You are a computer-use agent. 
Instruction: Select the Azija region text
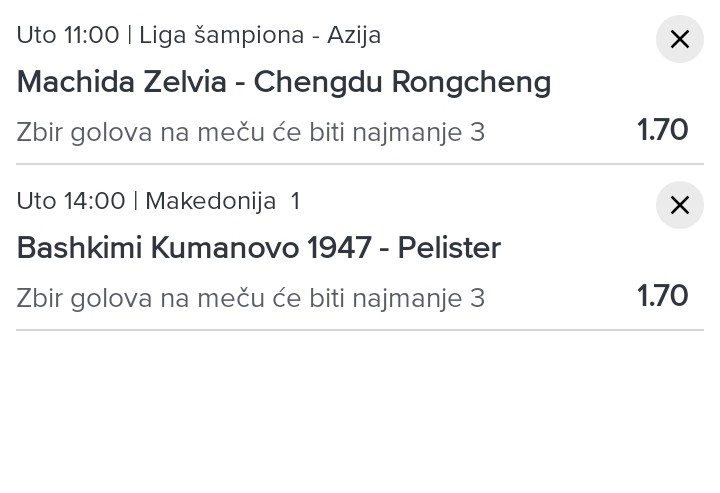coord(354,35)
